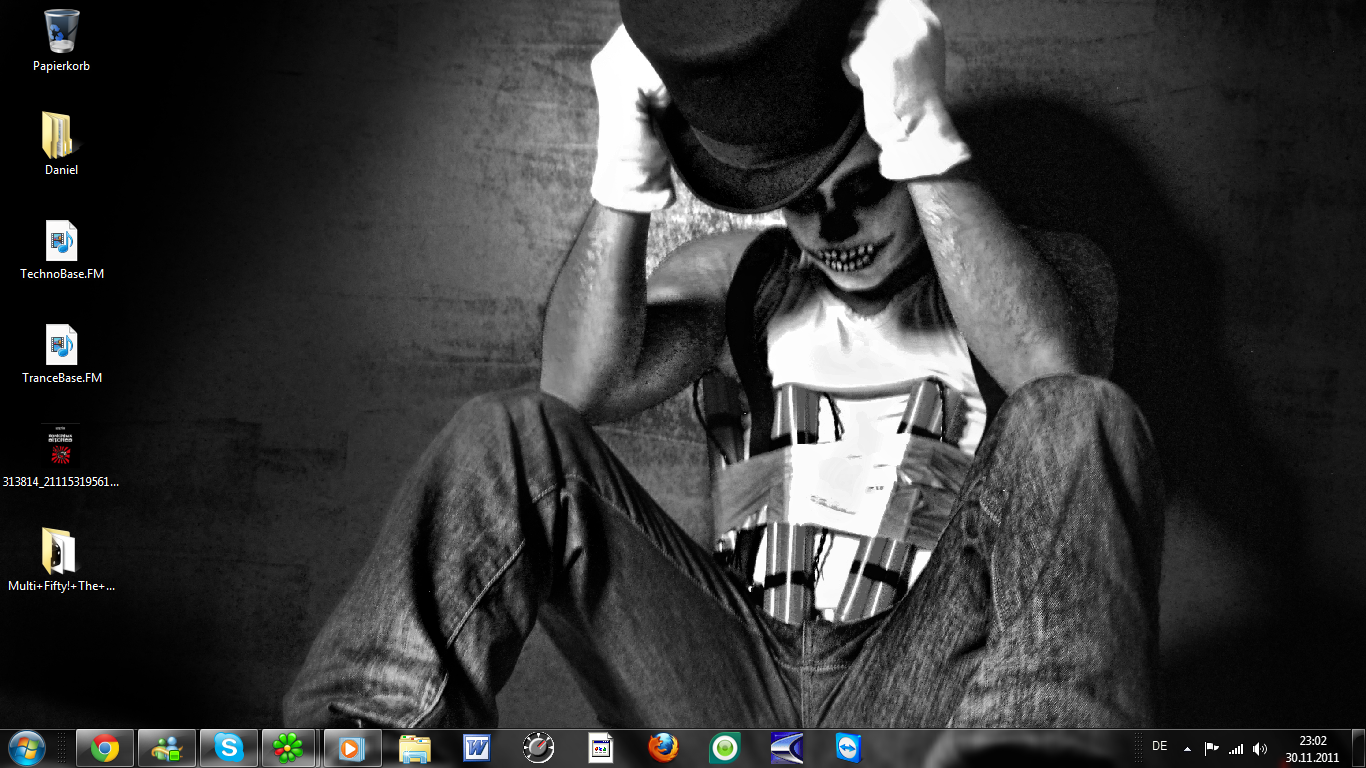Screen dimensions: 1366x768
Task: Open Google Chrome from the taskbar
Action: coord(105,748)
